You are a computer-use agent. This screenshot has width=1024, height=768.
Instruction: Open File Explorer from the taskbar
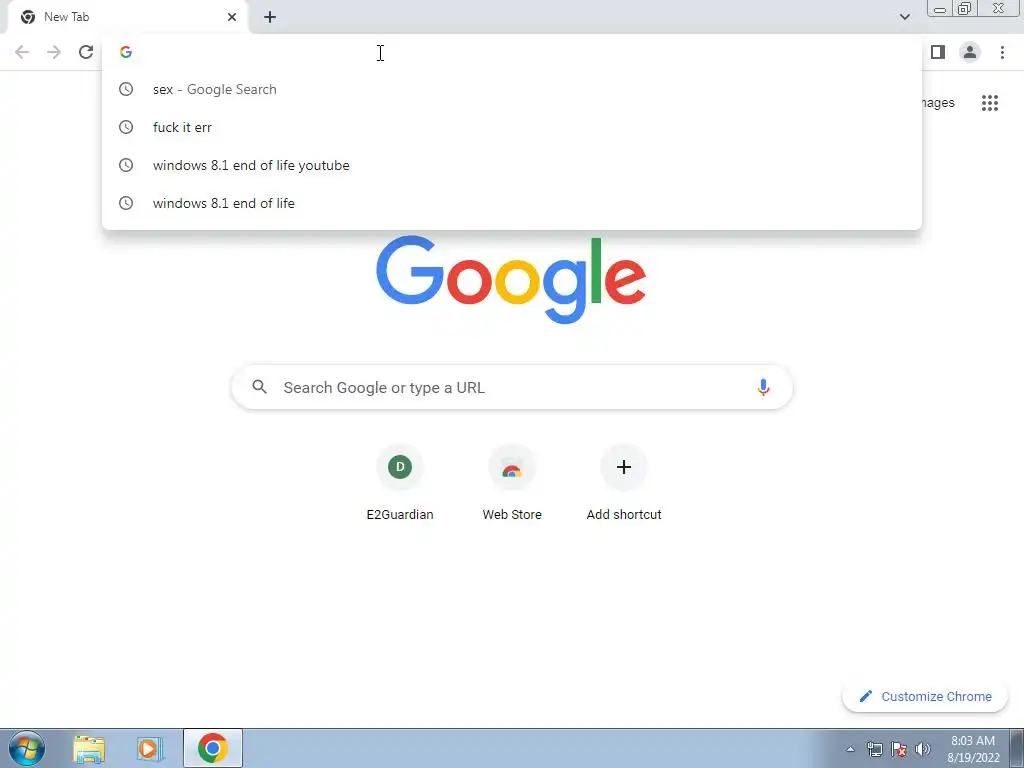89,749
